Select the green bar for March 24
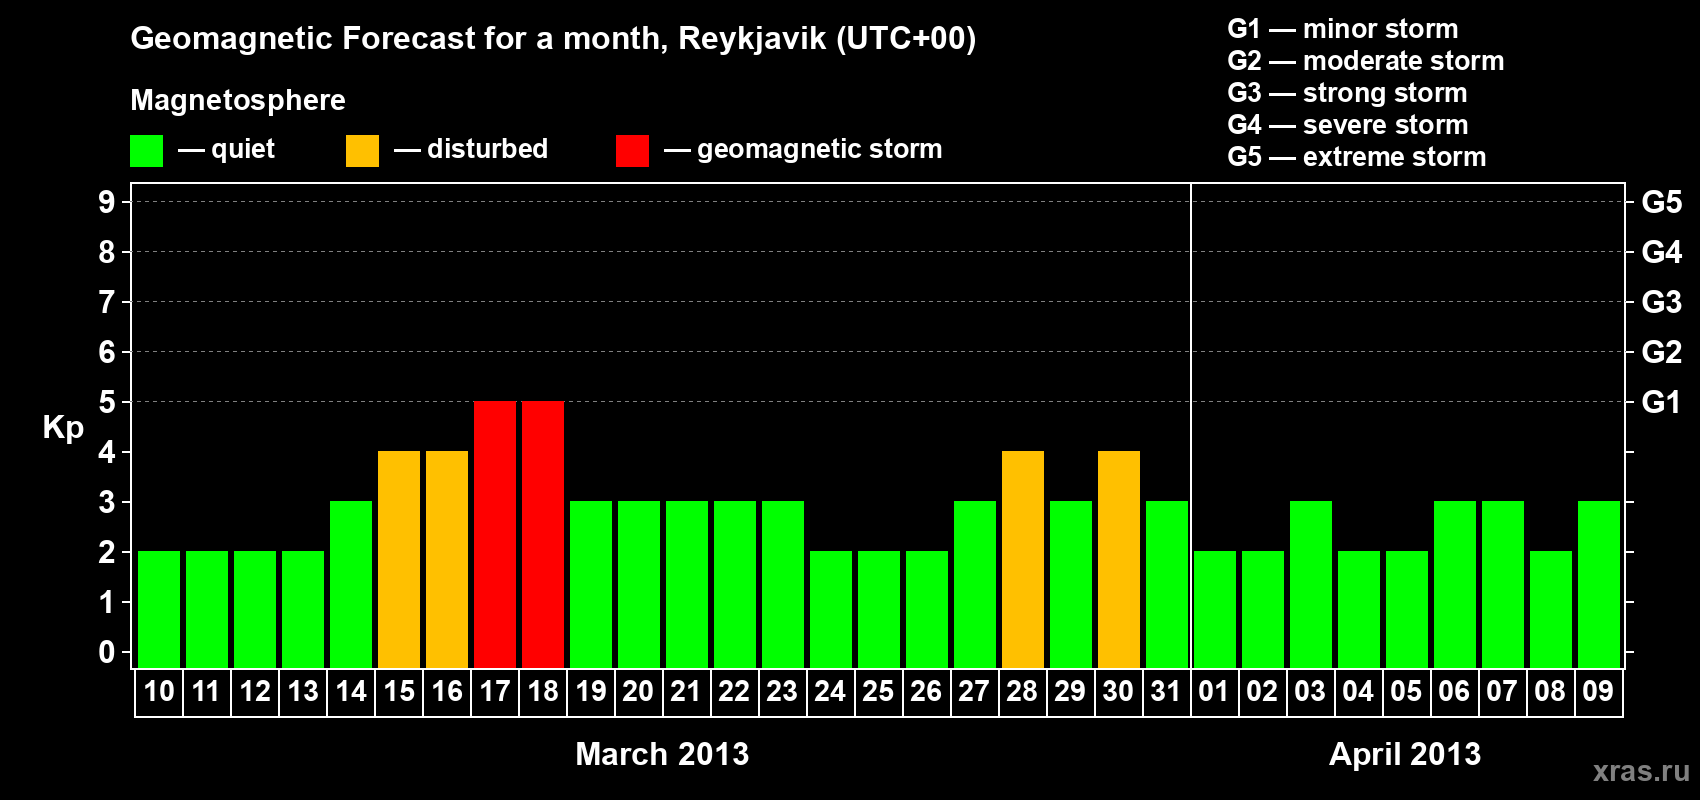Image resolution: width=1700 pixels, height=800 pixels. 831,609
